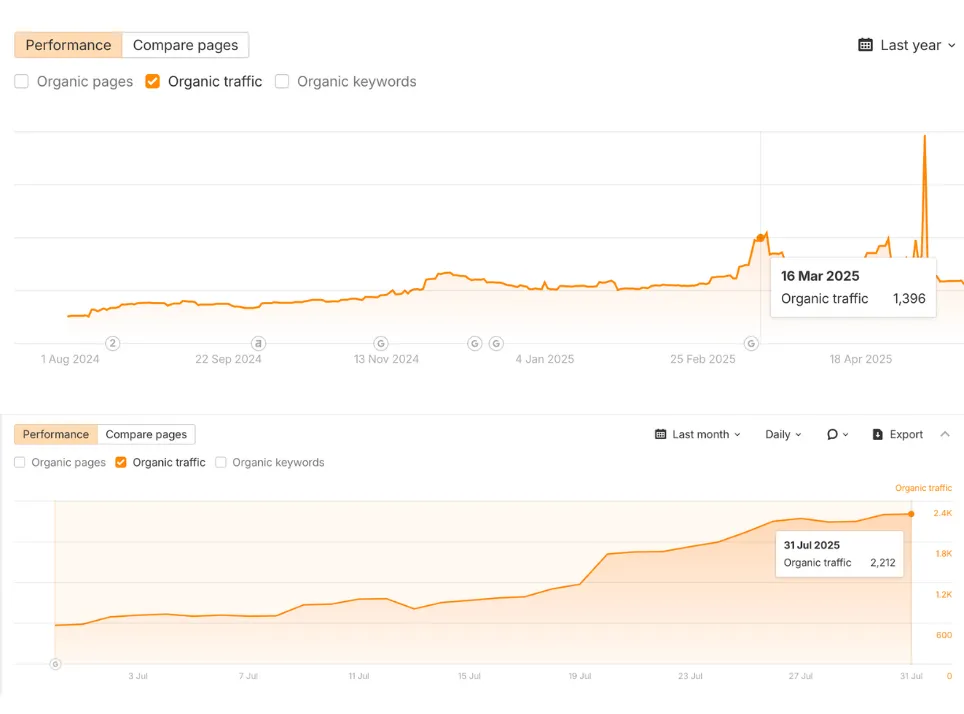The image size is (964, 714).
Task: Enable Organic keywords in lower chart
Action: click(221, 463)
